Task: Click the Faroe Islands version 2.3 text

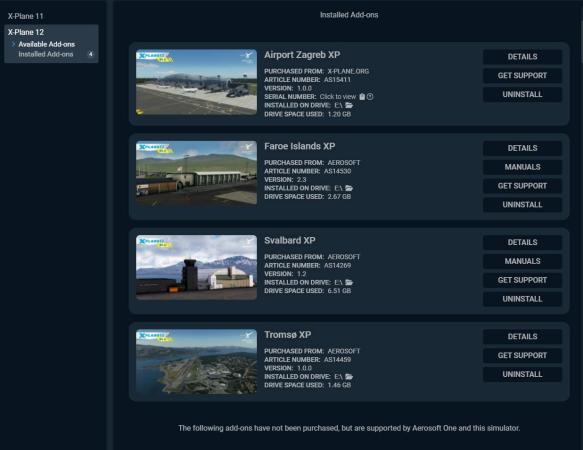Action: coord(302,180)
